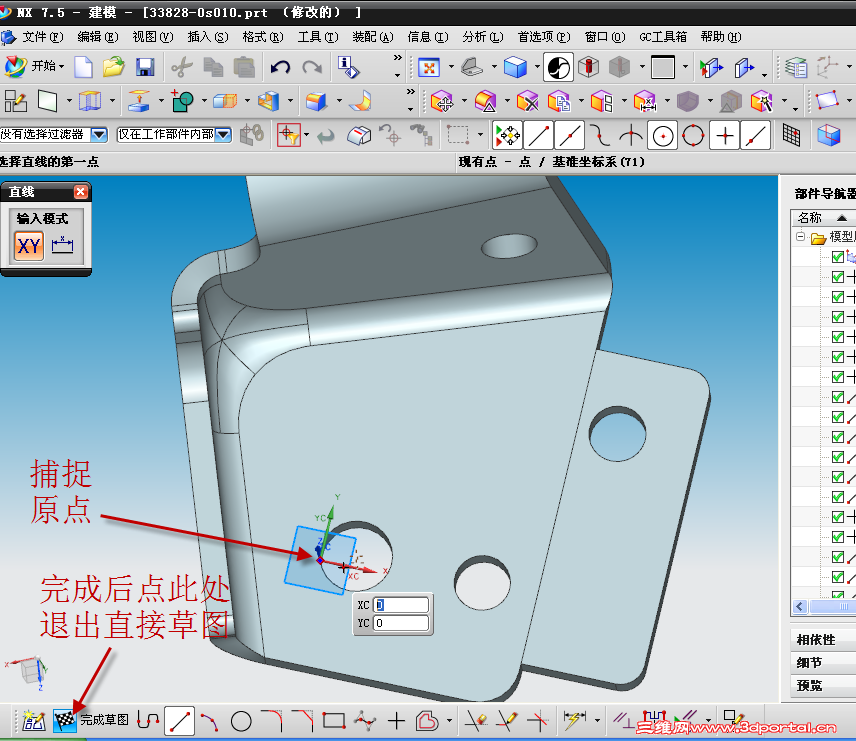Toggle the quadrant point snap icon
Screen dimensions: 856x741
tap(694, 135)
